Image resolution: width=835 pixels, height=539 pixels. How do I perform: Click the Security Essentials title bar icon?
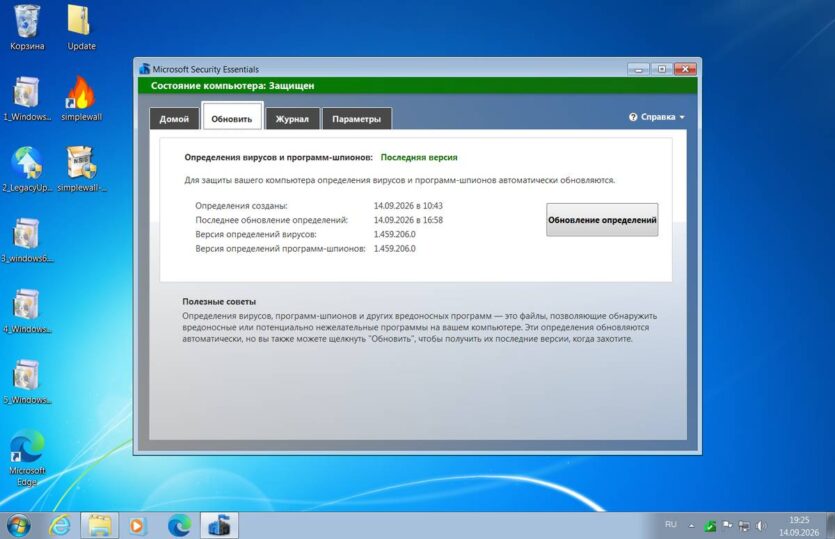(144, 69)
